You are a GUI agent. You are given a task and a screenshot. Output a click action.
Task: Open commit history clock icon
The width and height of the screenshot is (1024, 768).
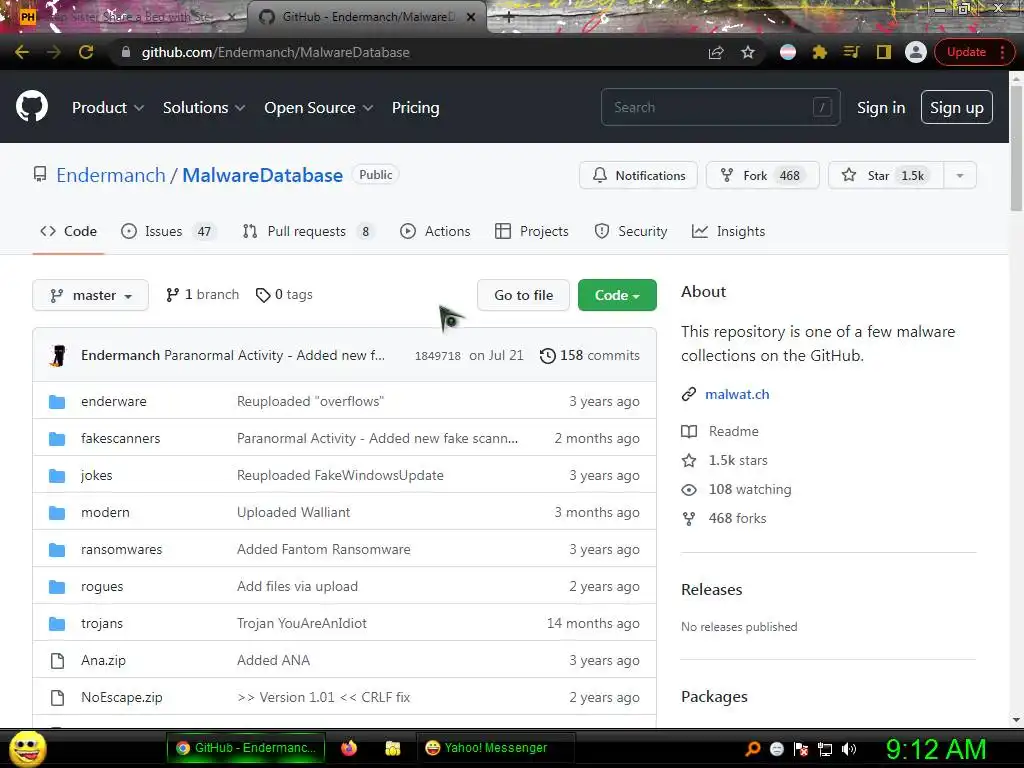[x=547, y=356]
